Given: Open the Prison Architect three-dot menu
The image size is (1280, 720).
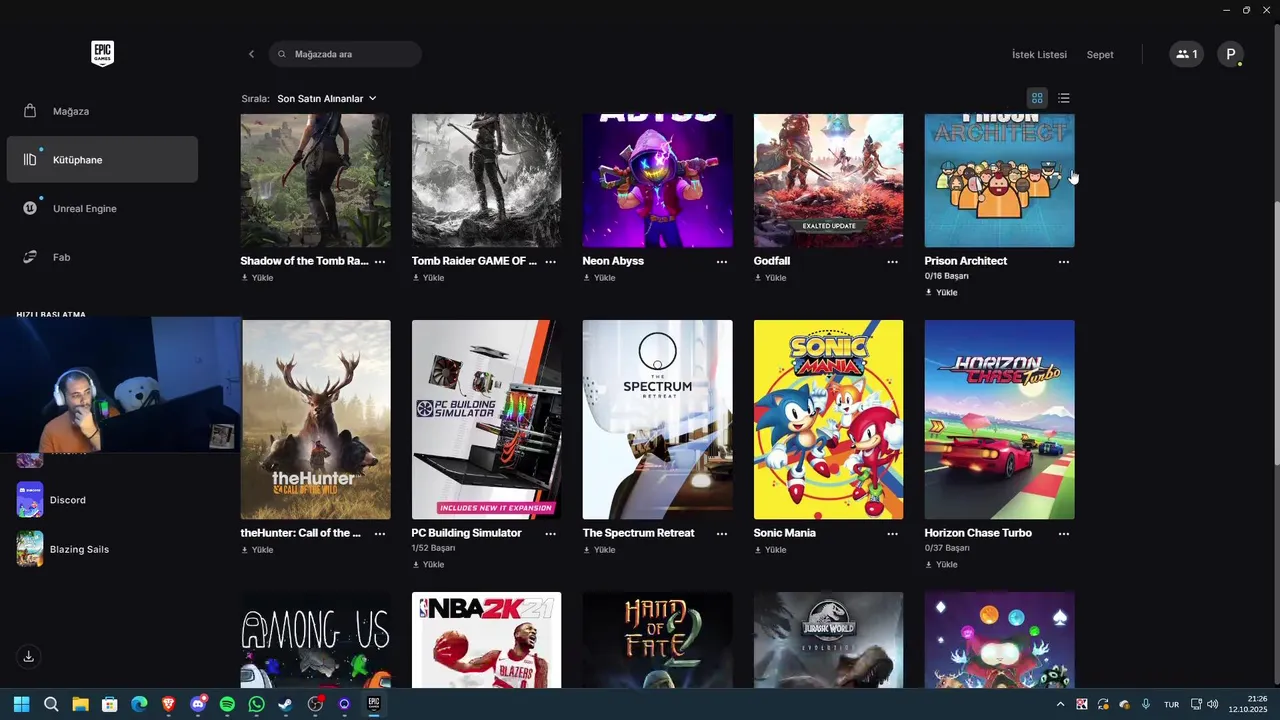Looking at the screenshot, I should 1064,261.
